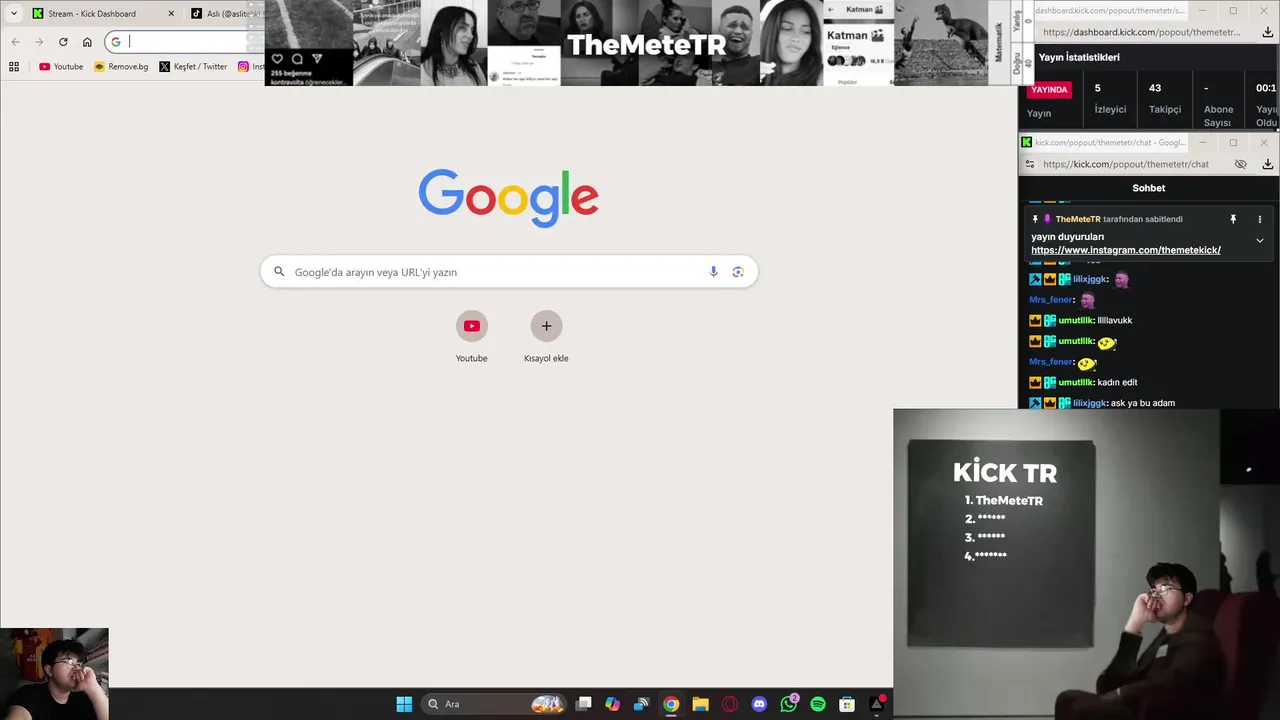Click the taskbar Ara search box

tap(494, 704)
